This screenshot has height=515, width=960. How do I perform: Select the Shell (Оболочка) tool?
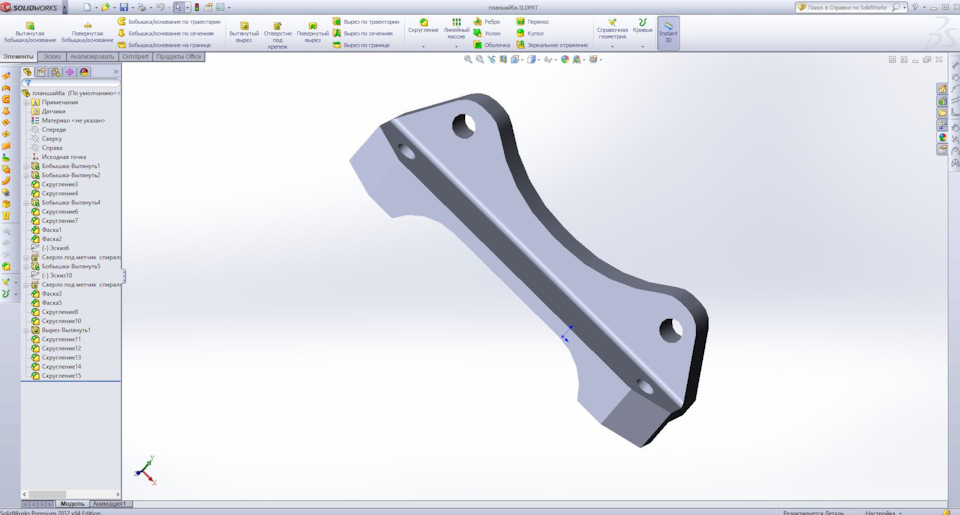click(x=492, y=45)
